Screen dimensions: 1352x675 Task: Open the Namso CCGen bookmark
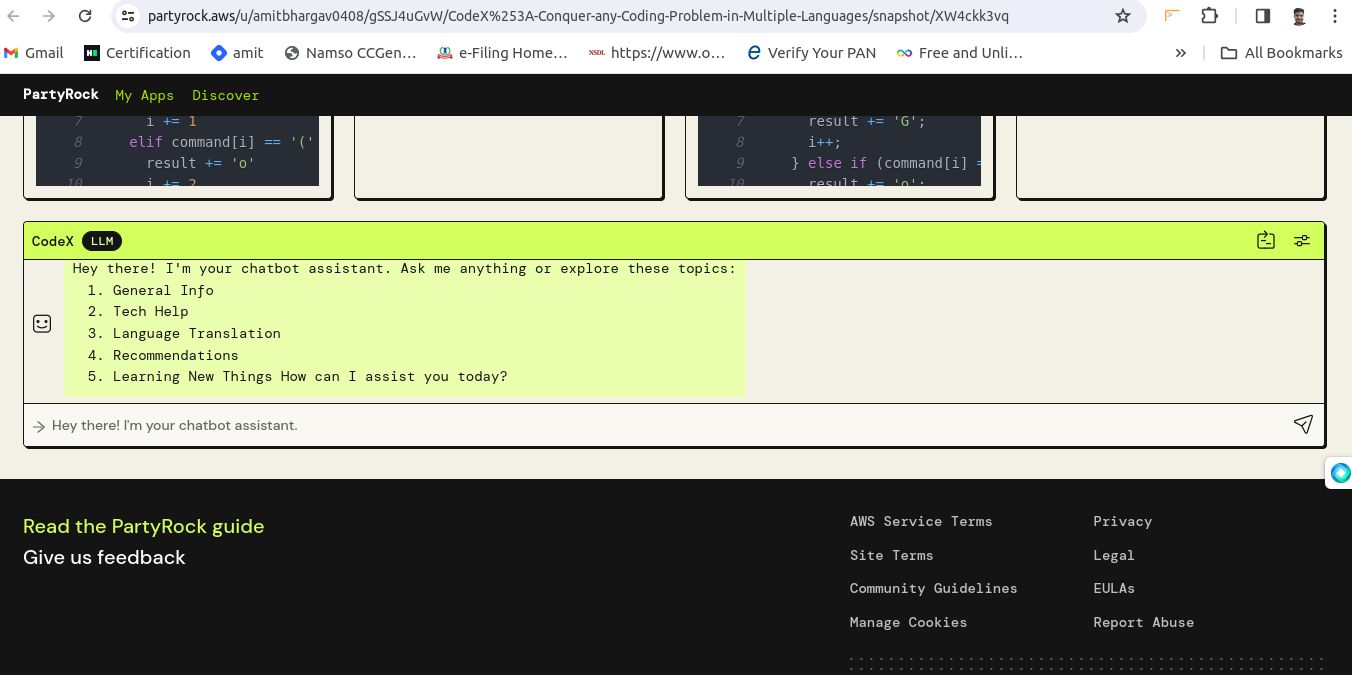tap(351, 53)
